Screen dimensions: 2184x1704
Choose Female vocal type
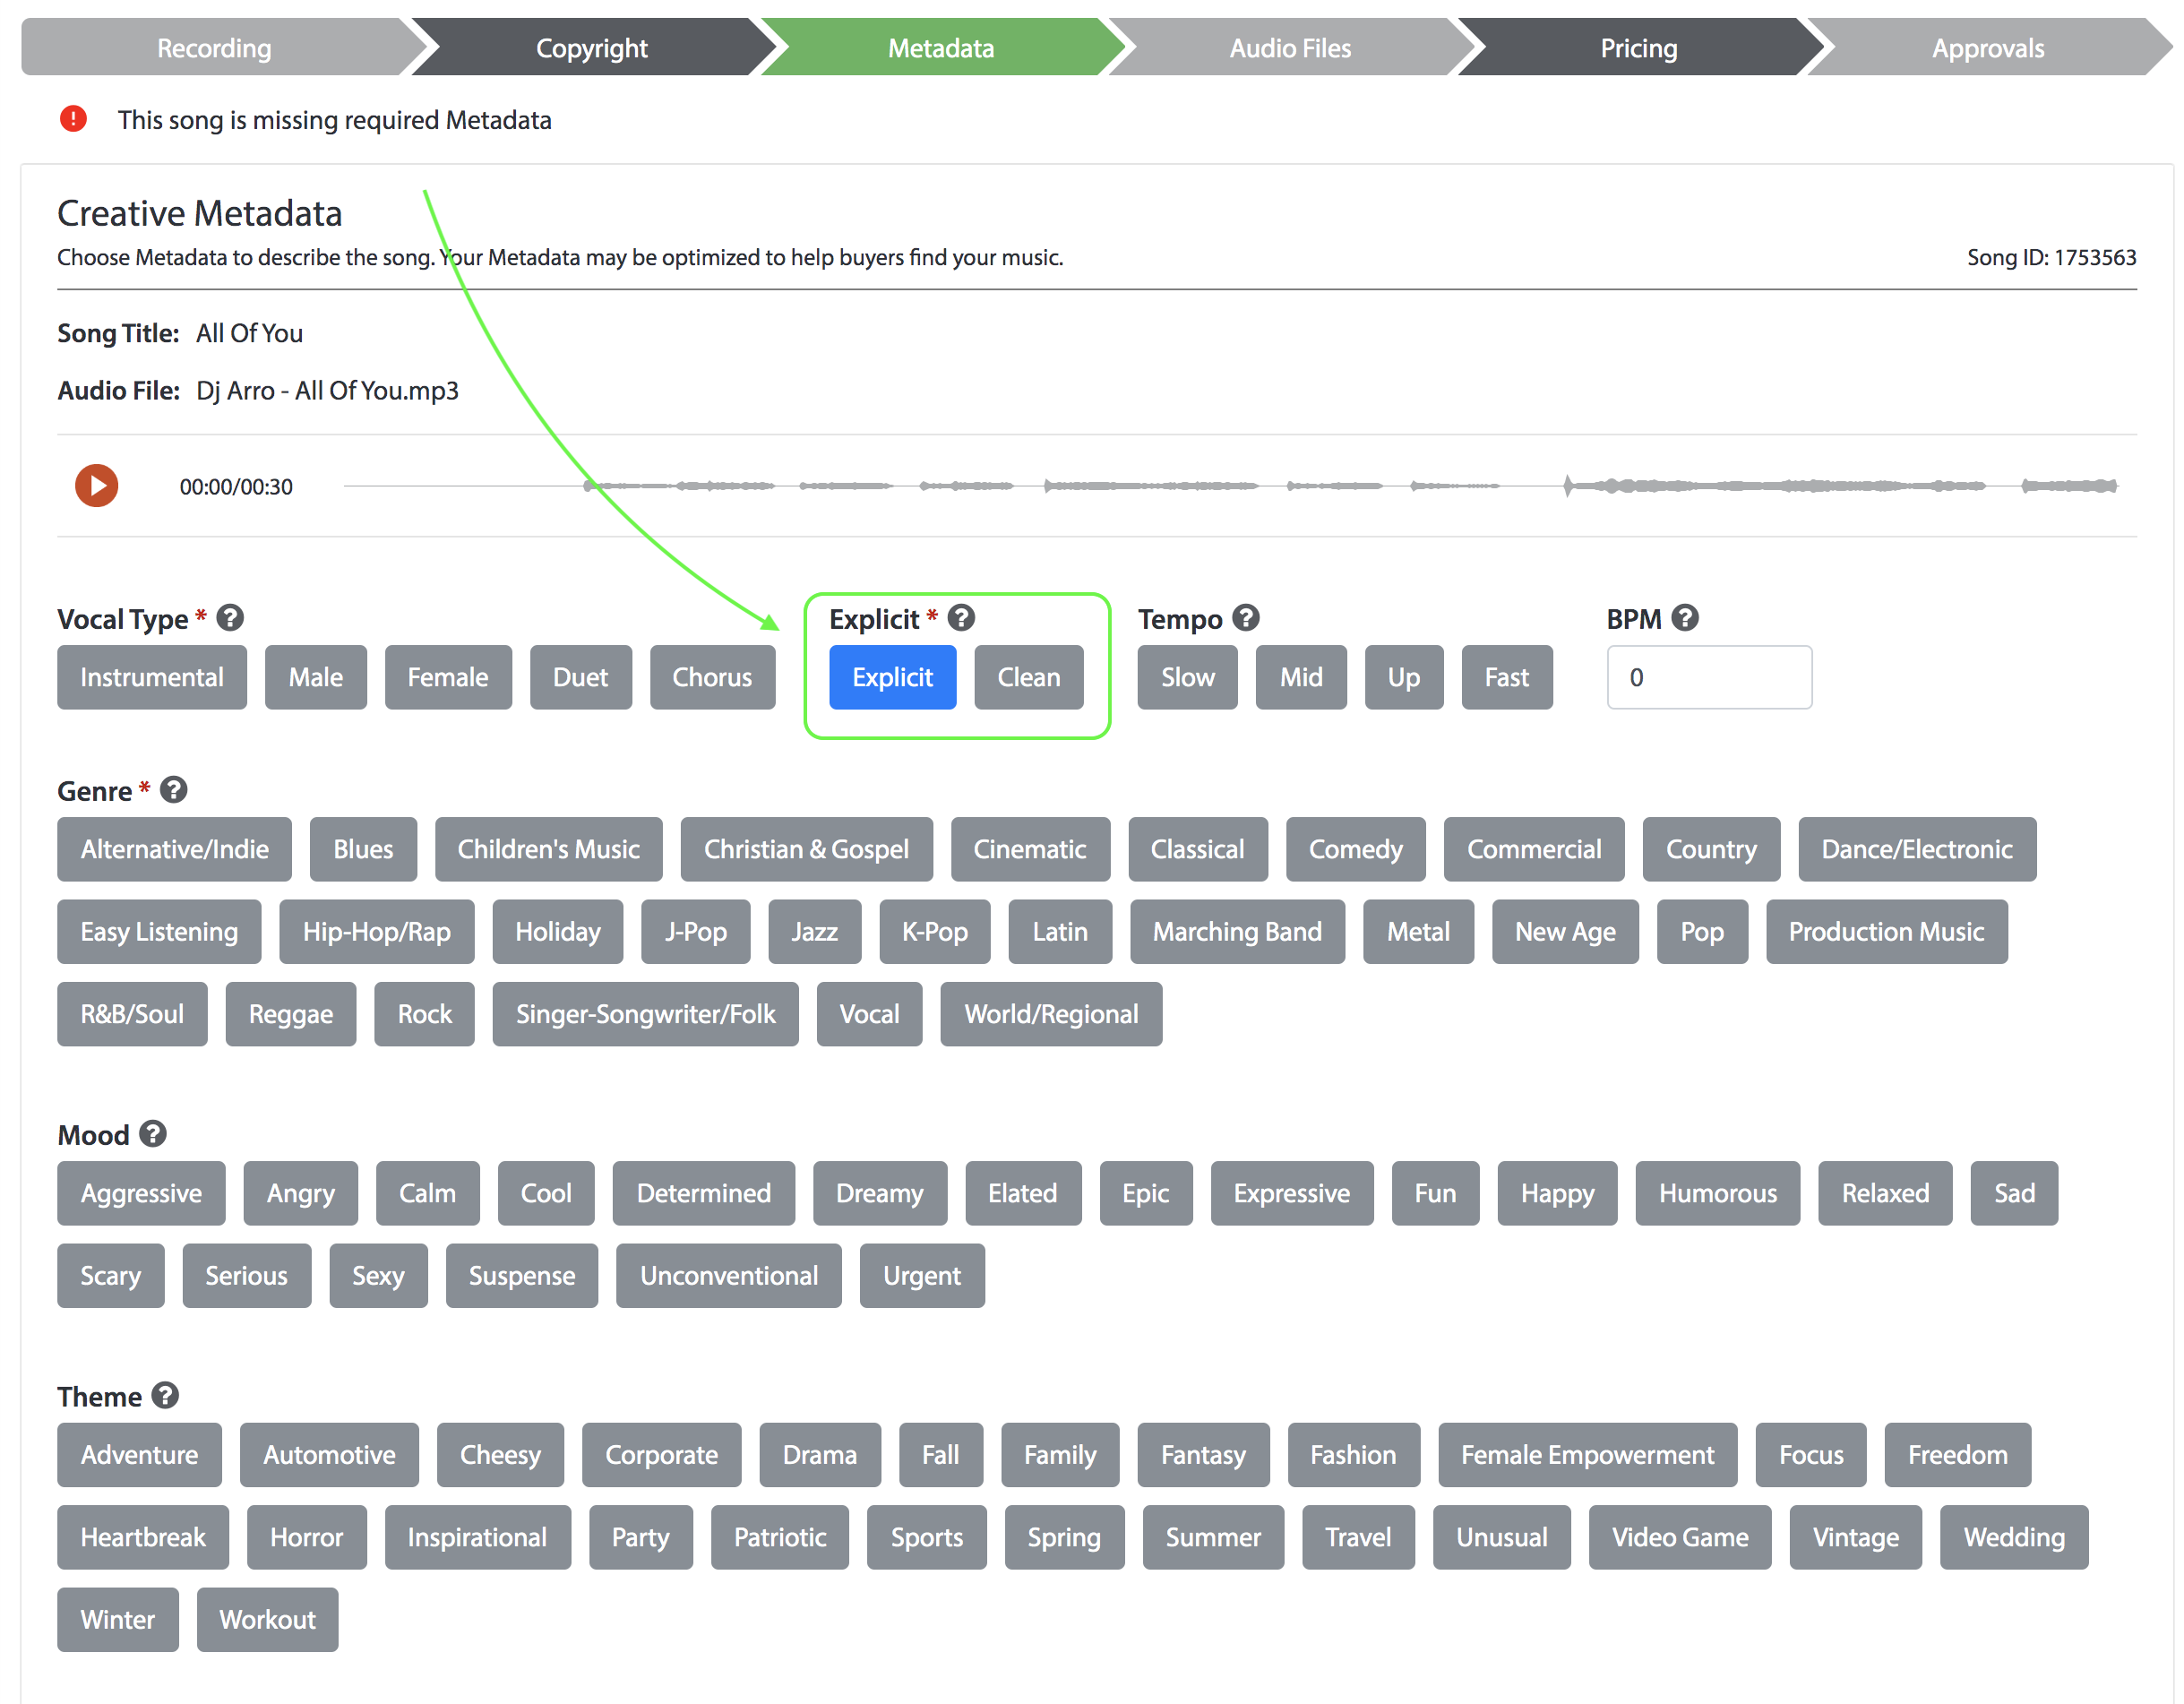[x=448, y=677]
